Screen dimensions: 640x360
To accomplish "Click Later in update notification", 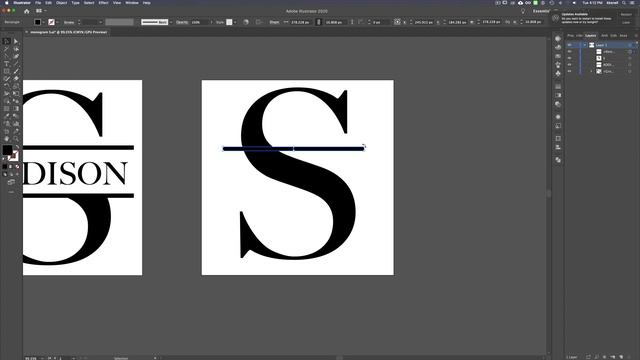I will tap(626, 22).
